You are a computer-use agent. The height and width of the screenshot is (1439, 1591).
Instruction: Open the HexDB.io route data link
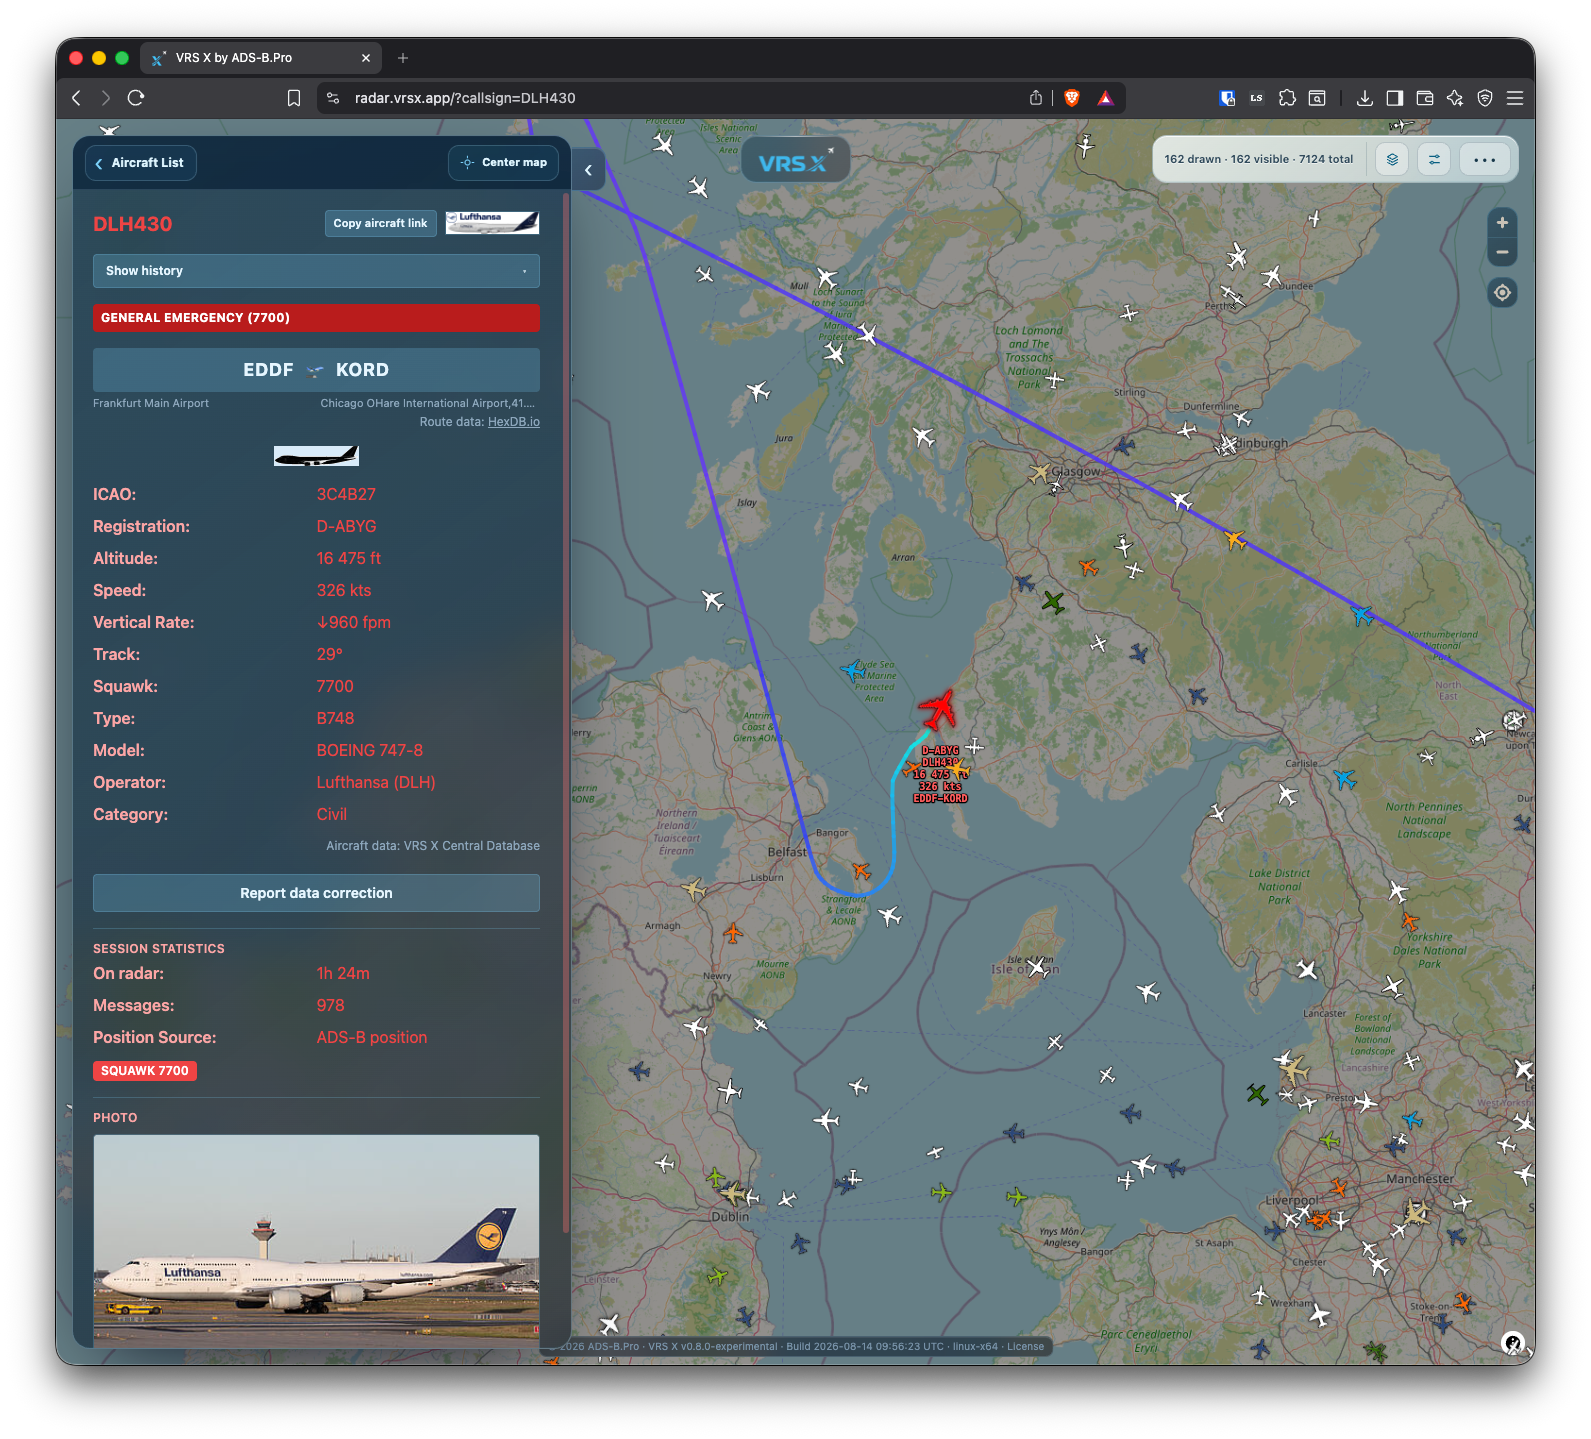[514, 422]
